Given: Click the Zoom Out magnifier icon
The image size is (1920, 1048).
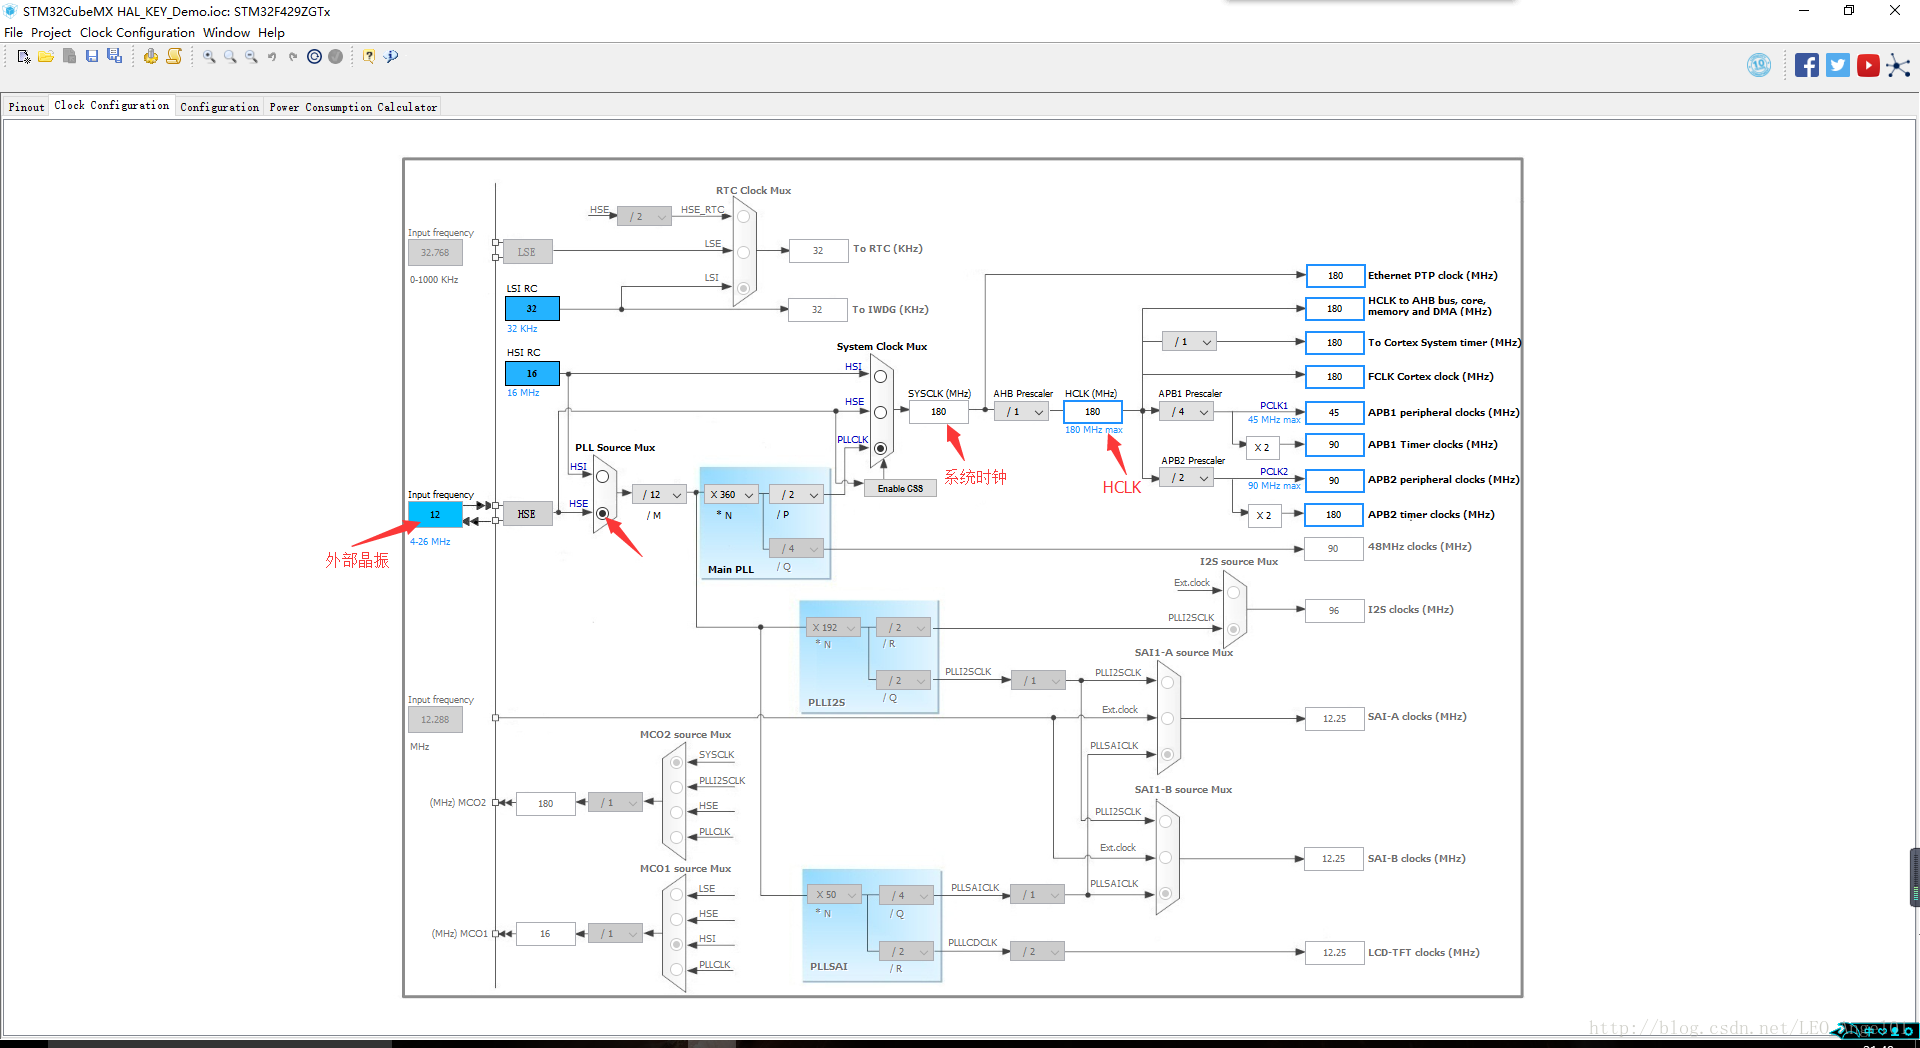Looking at the screenshot, I should (x=251, y=57).
